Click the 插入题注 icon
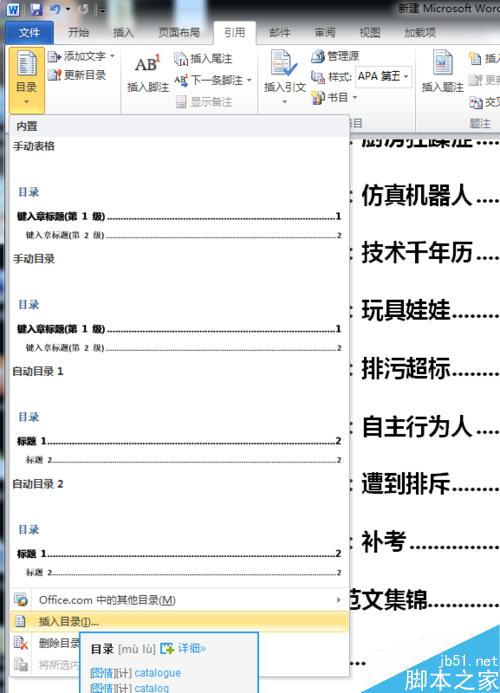The height and width of the screenshot is (693, 500). point(443,63)
